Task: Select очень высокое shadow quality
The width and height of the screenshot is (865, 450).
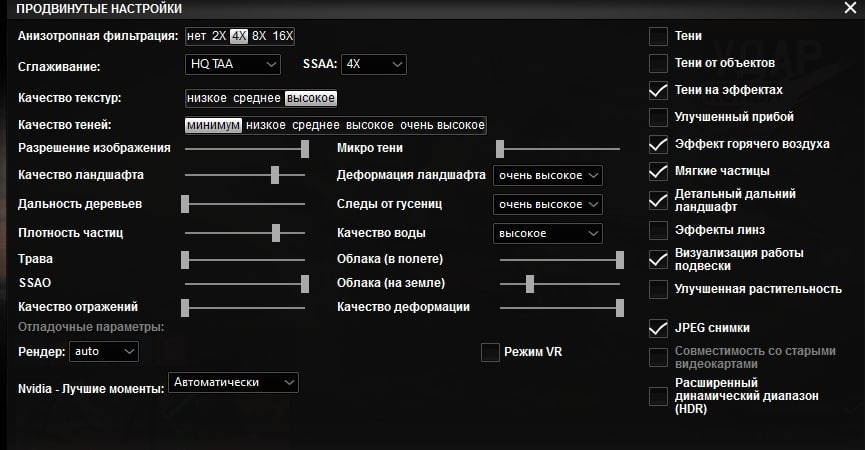Action: pos(442,125)
